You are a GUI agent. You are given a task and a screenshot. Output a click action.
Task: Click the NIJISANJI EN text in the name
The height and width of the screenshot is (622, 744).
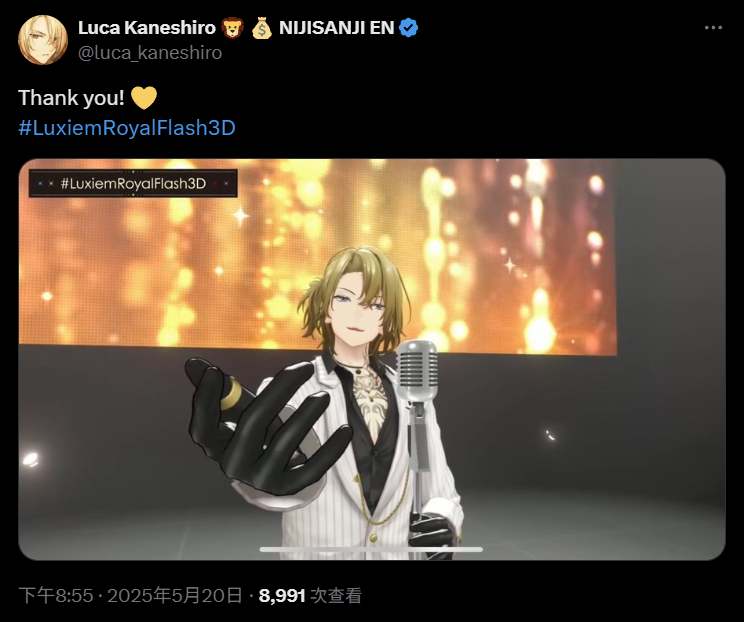[x=336, y=28]
